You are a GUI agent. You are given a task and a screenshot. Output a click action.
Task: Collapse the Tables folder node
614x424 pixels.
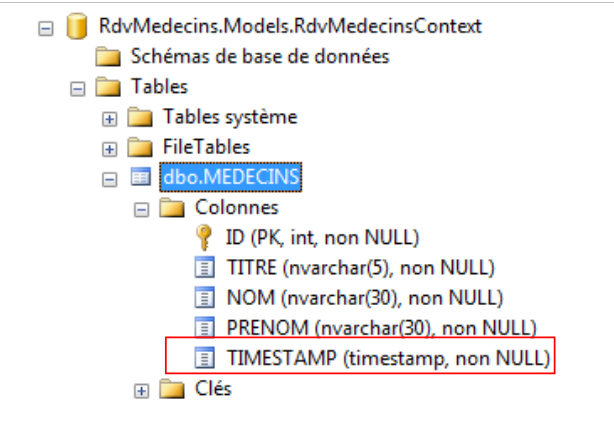tap(77, 88)
